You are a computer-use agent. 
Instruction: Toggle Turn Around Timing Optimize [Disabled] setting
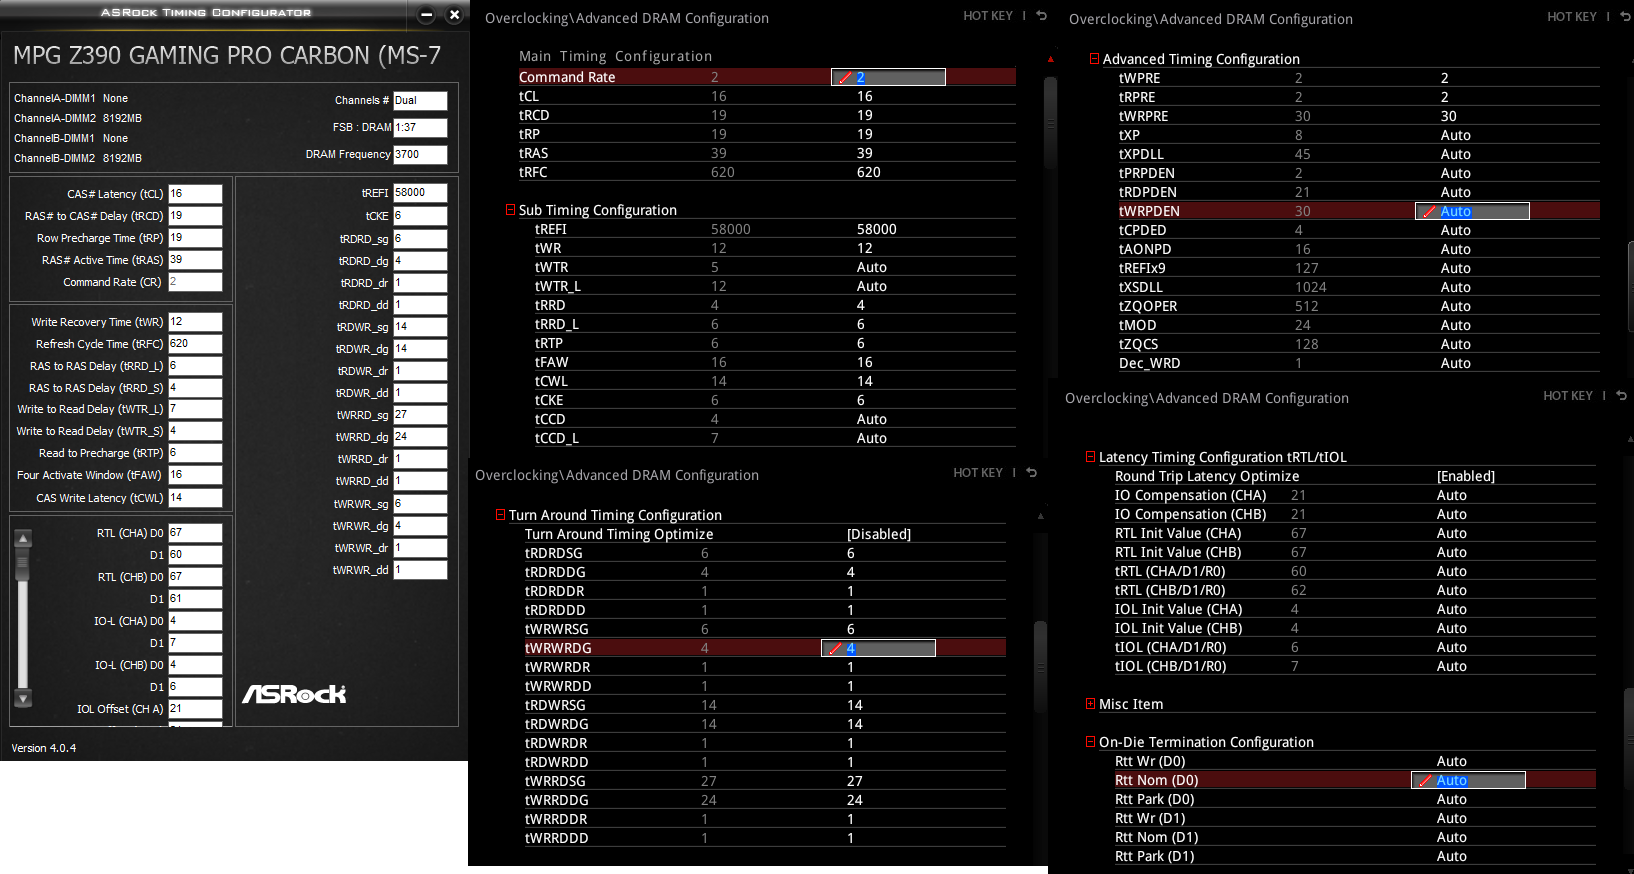tap(879, 534)
